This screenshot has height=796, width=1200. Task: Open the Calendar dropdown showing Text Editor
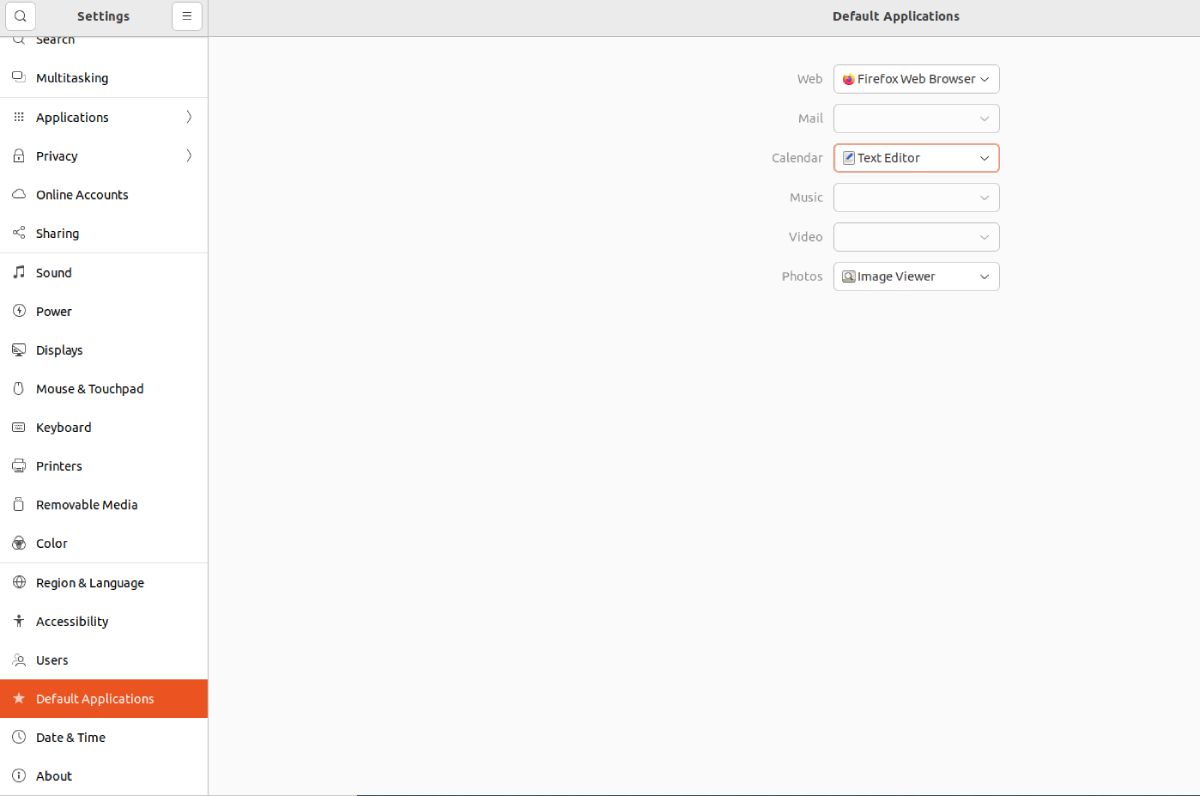(x=916, y=158)
